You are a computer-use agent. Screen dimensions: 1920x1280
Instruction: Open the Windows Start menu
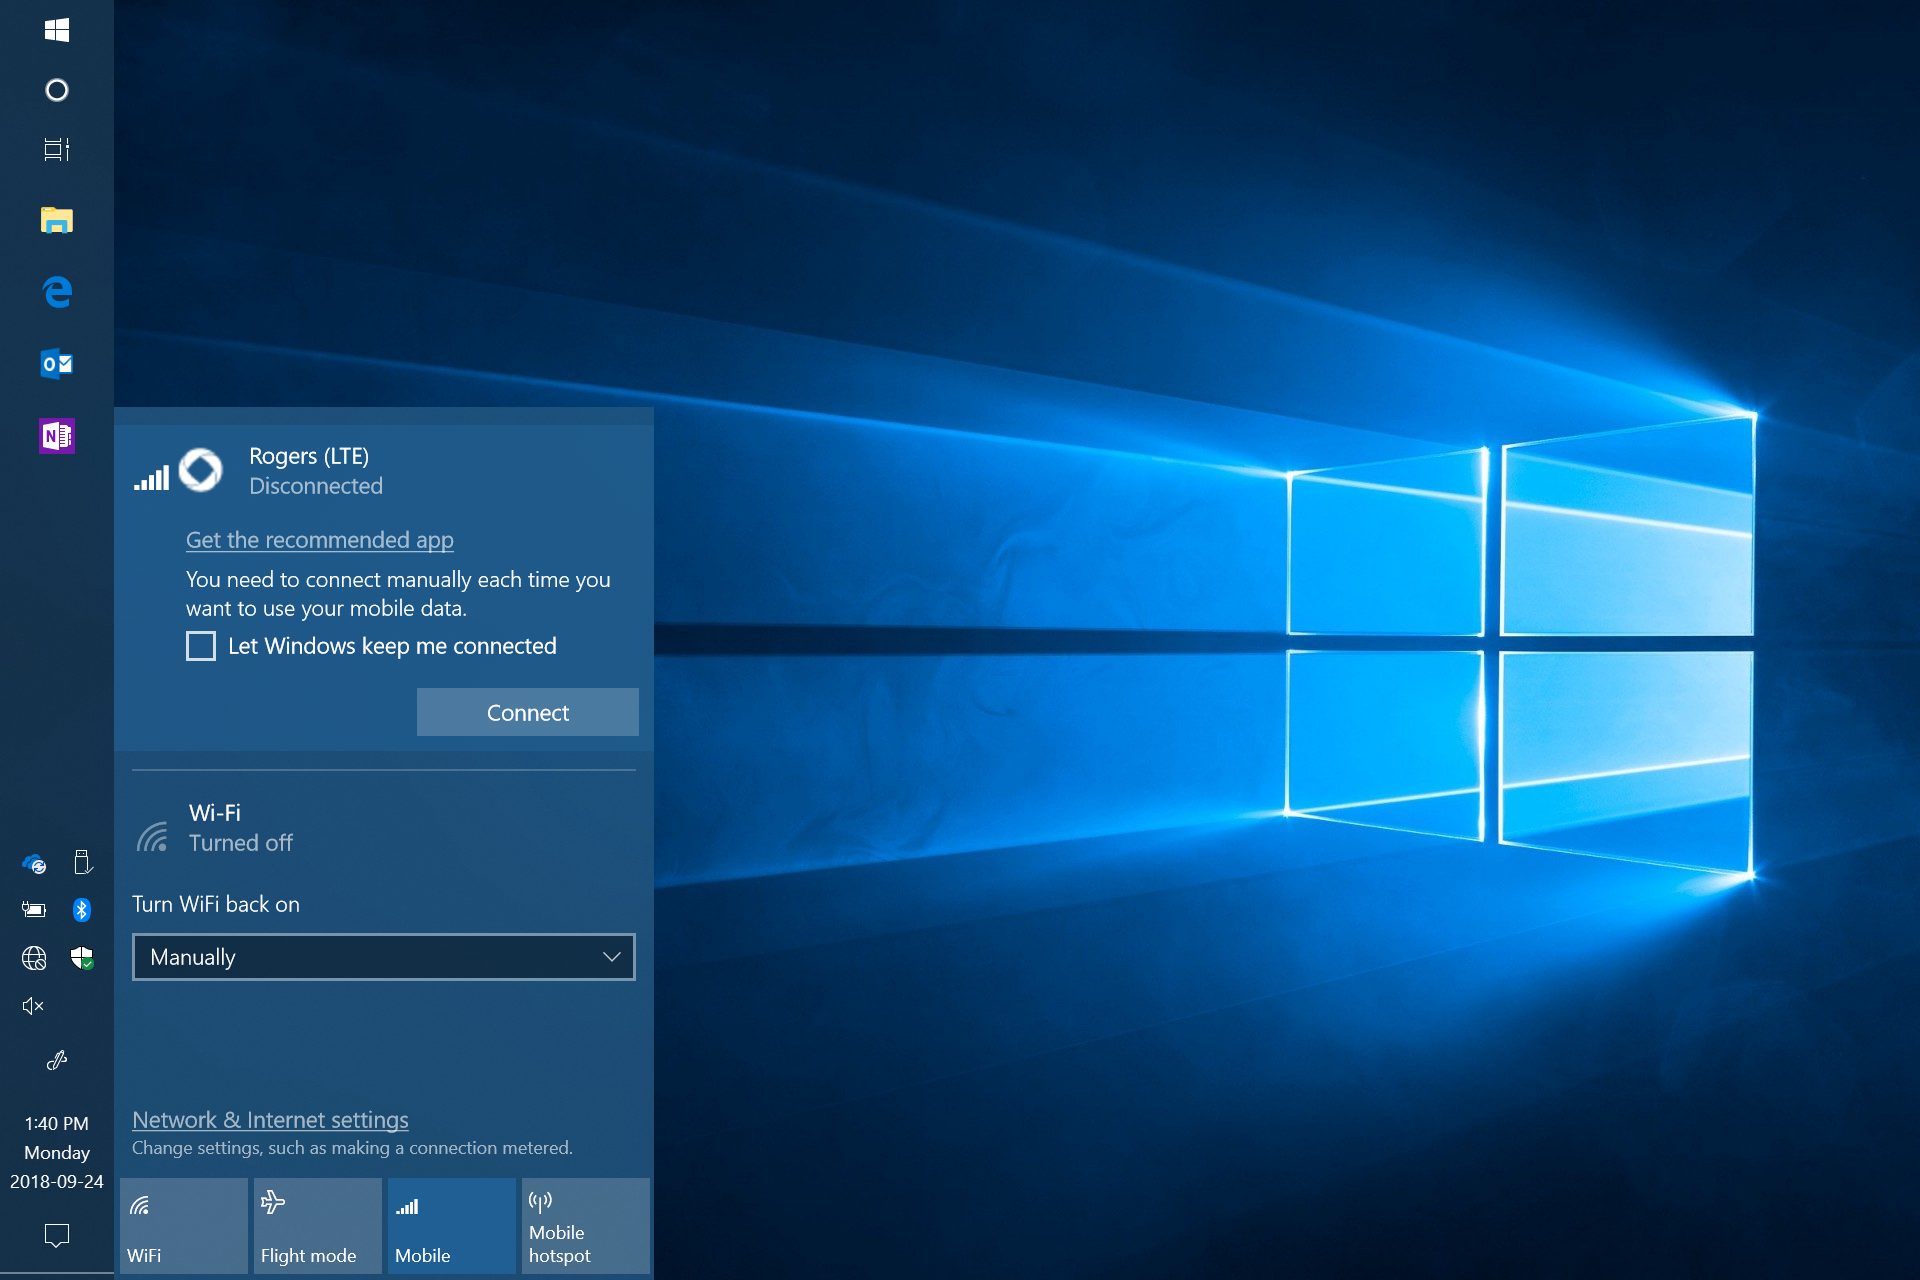click(x=57, y=30)
